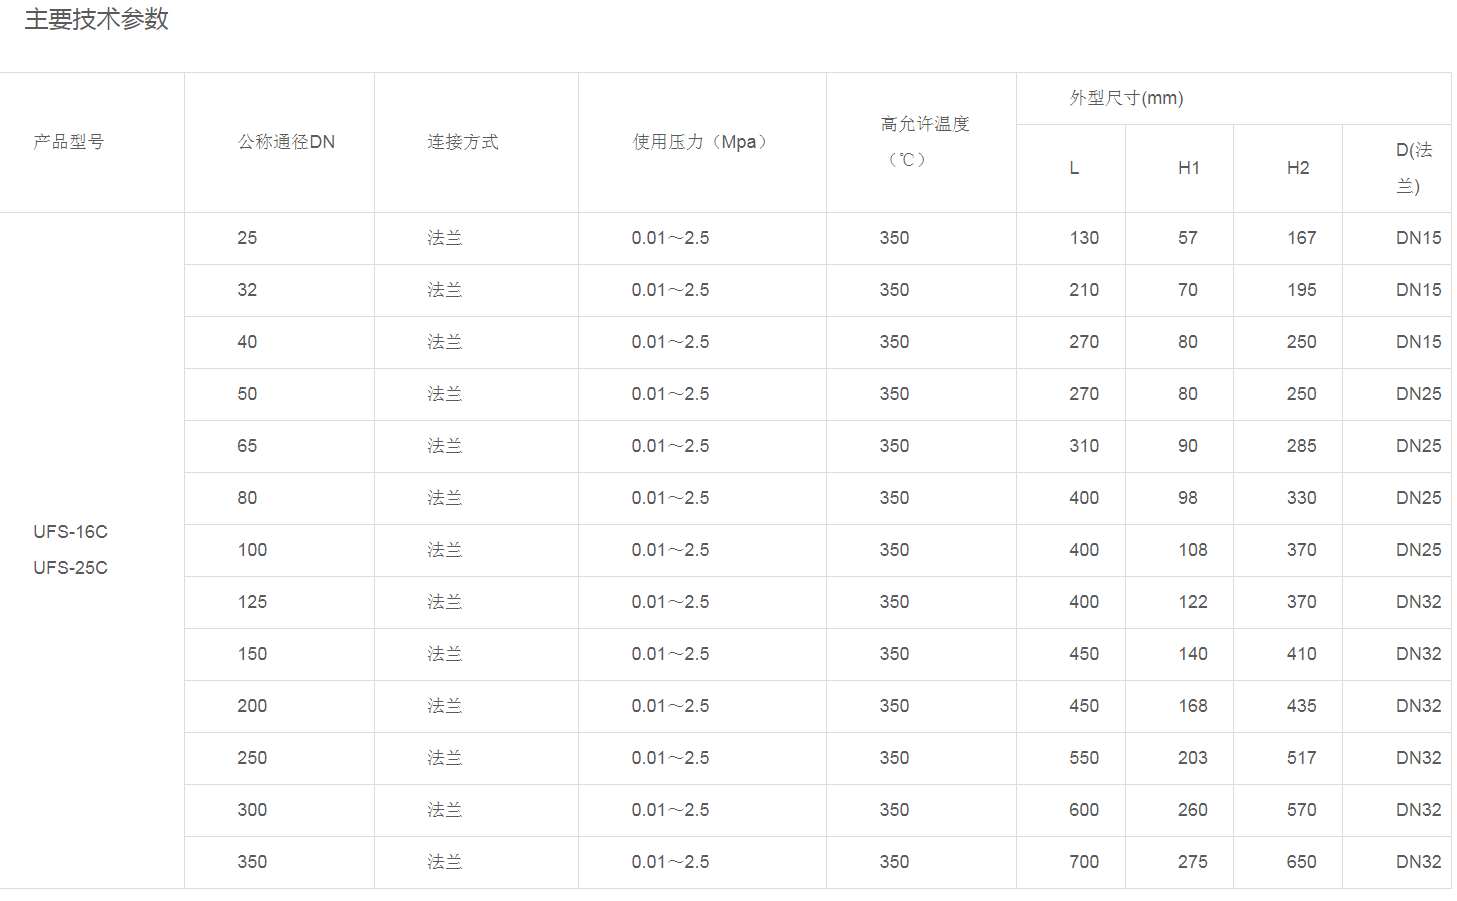
Task: Select the L dimension sub-header
Action: [x=1074, y=168]
